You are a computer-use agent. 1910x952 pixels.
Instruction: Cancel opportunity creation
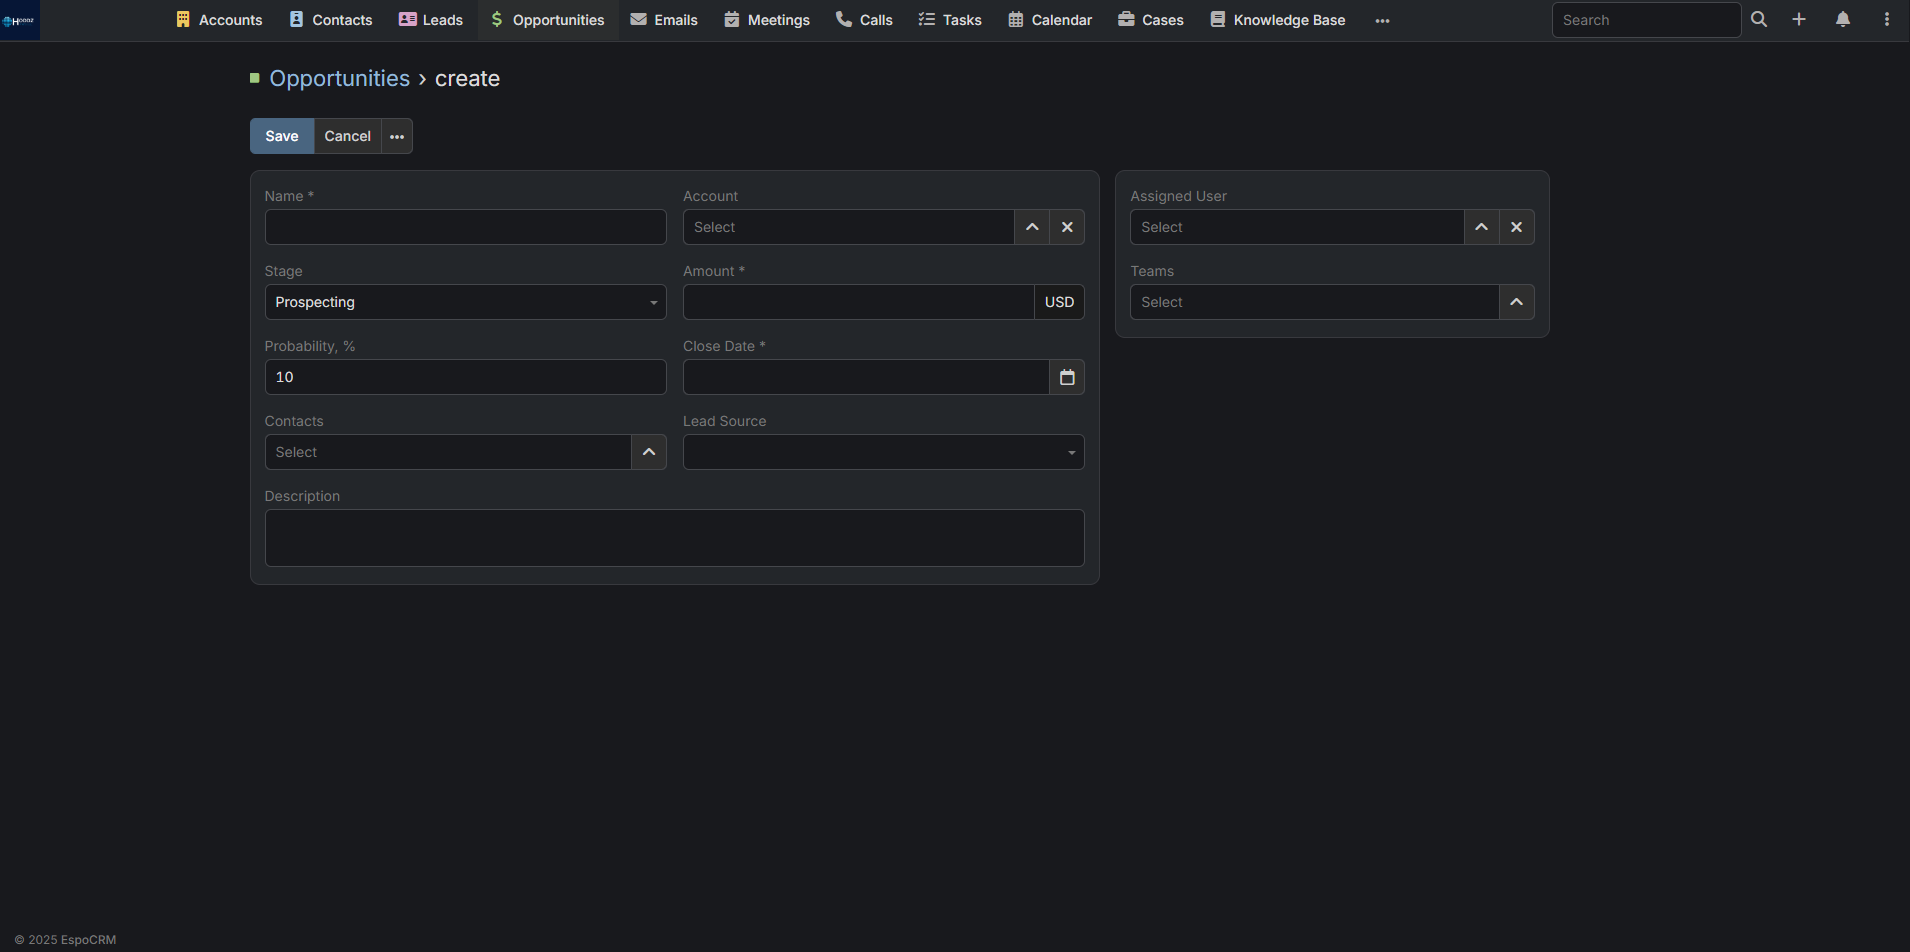[348, 136]
